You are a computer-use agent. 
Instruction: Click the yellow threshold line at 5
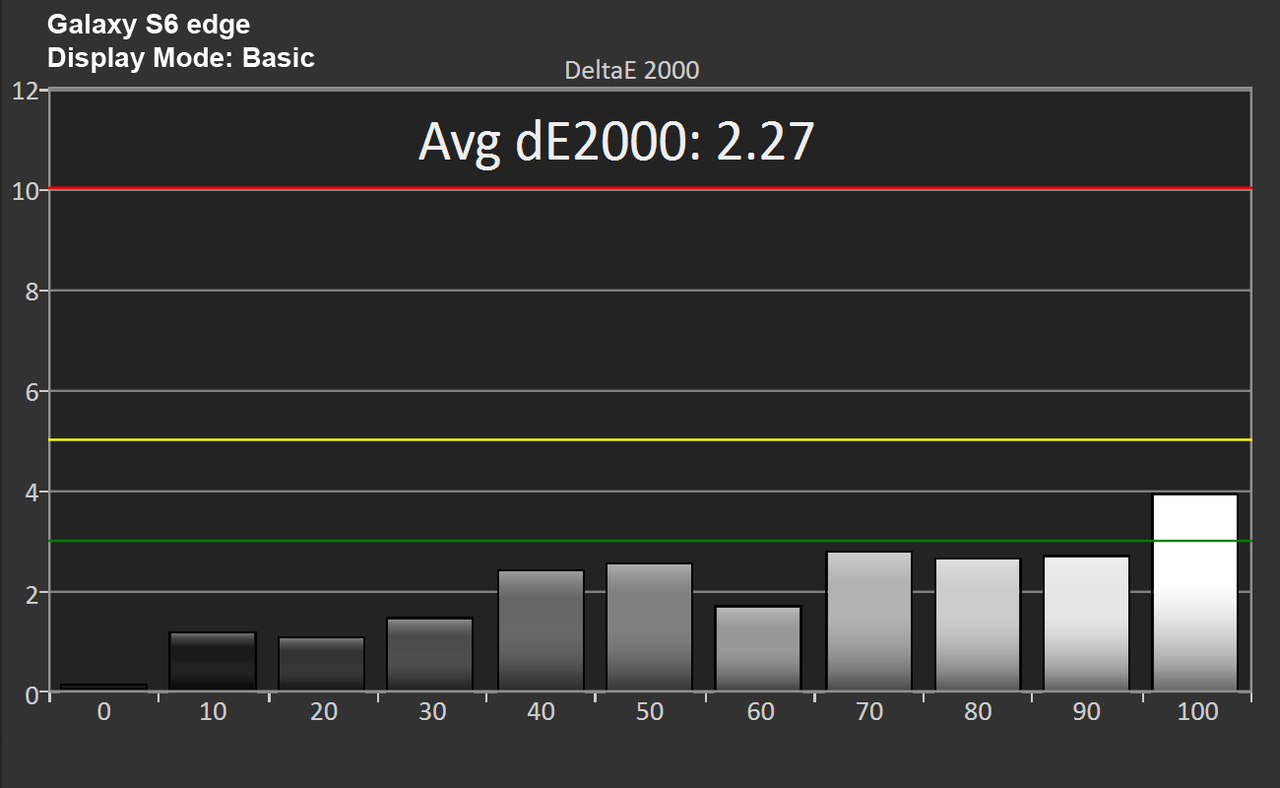650,439
